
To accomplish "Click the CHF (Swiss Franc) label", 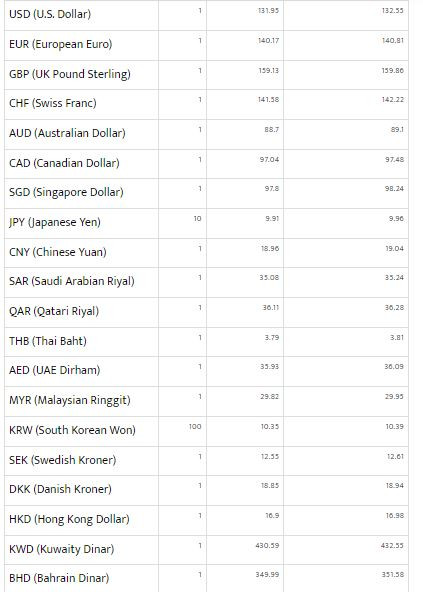I will (x=52, y=103).
